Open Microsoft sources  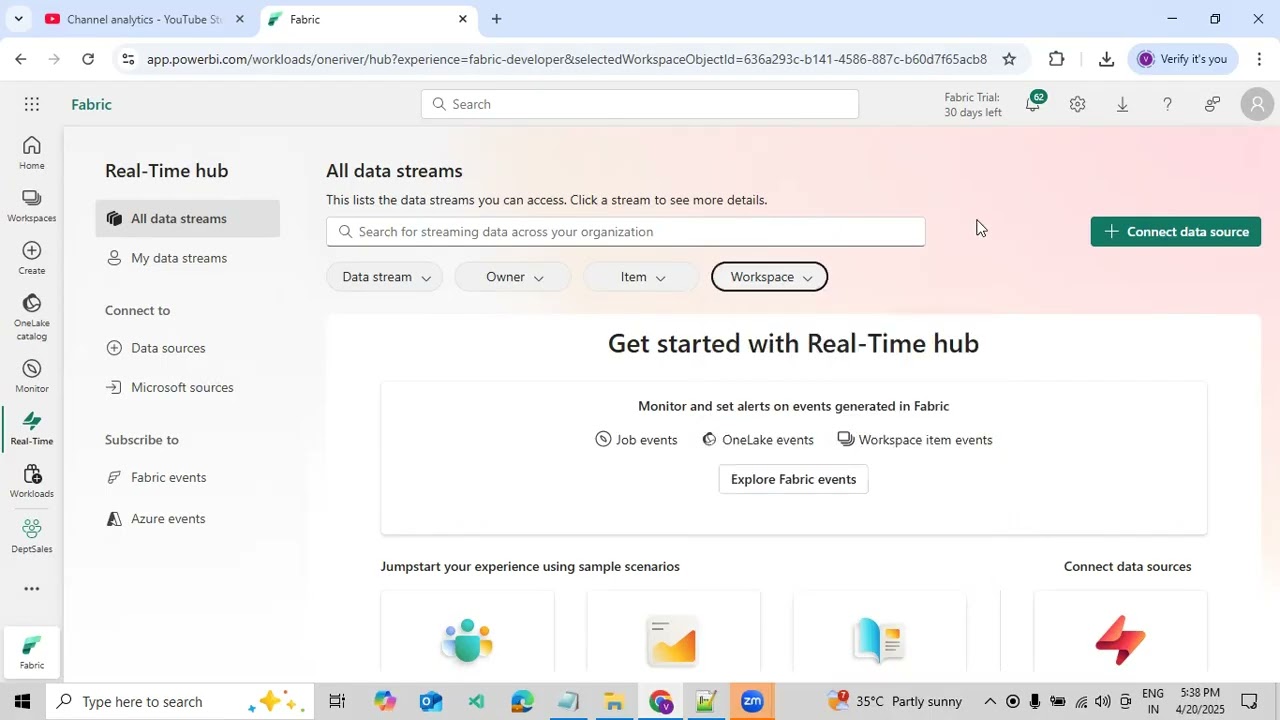[x=188, y=387]
